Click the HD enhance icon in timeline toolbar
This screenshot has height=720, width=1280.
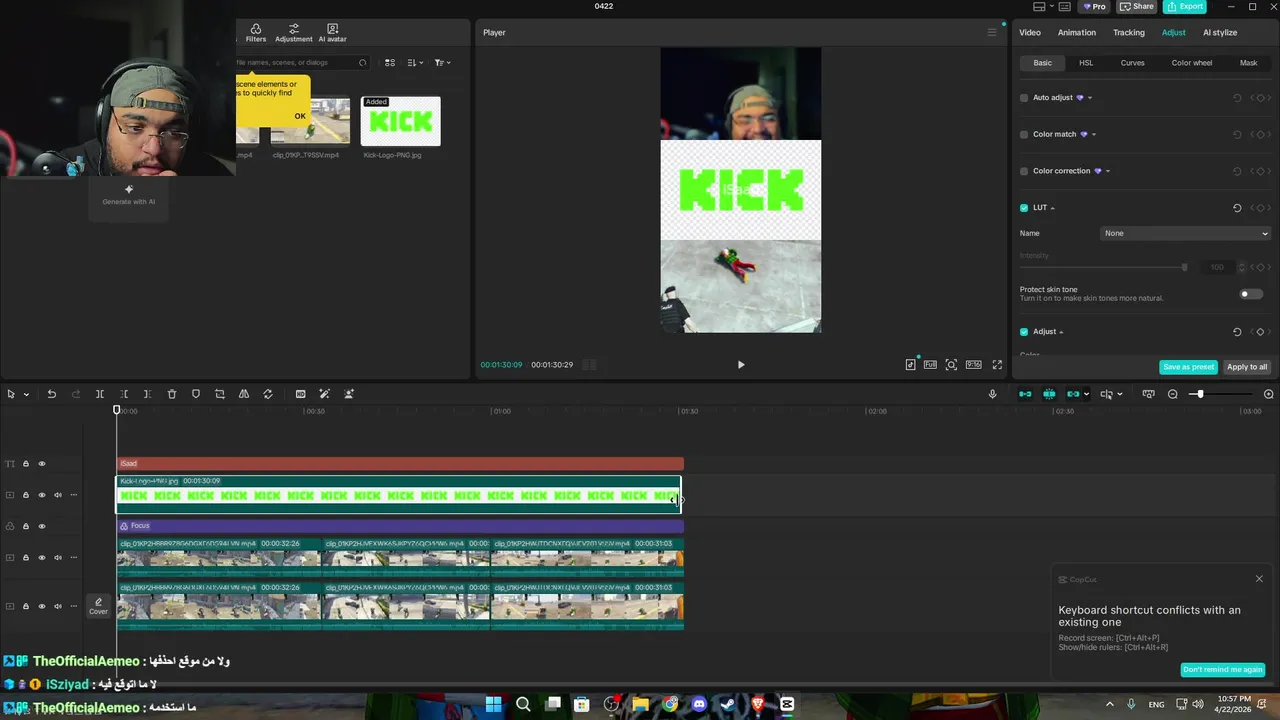click(x=300, y=394)
